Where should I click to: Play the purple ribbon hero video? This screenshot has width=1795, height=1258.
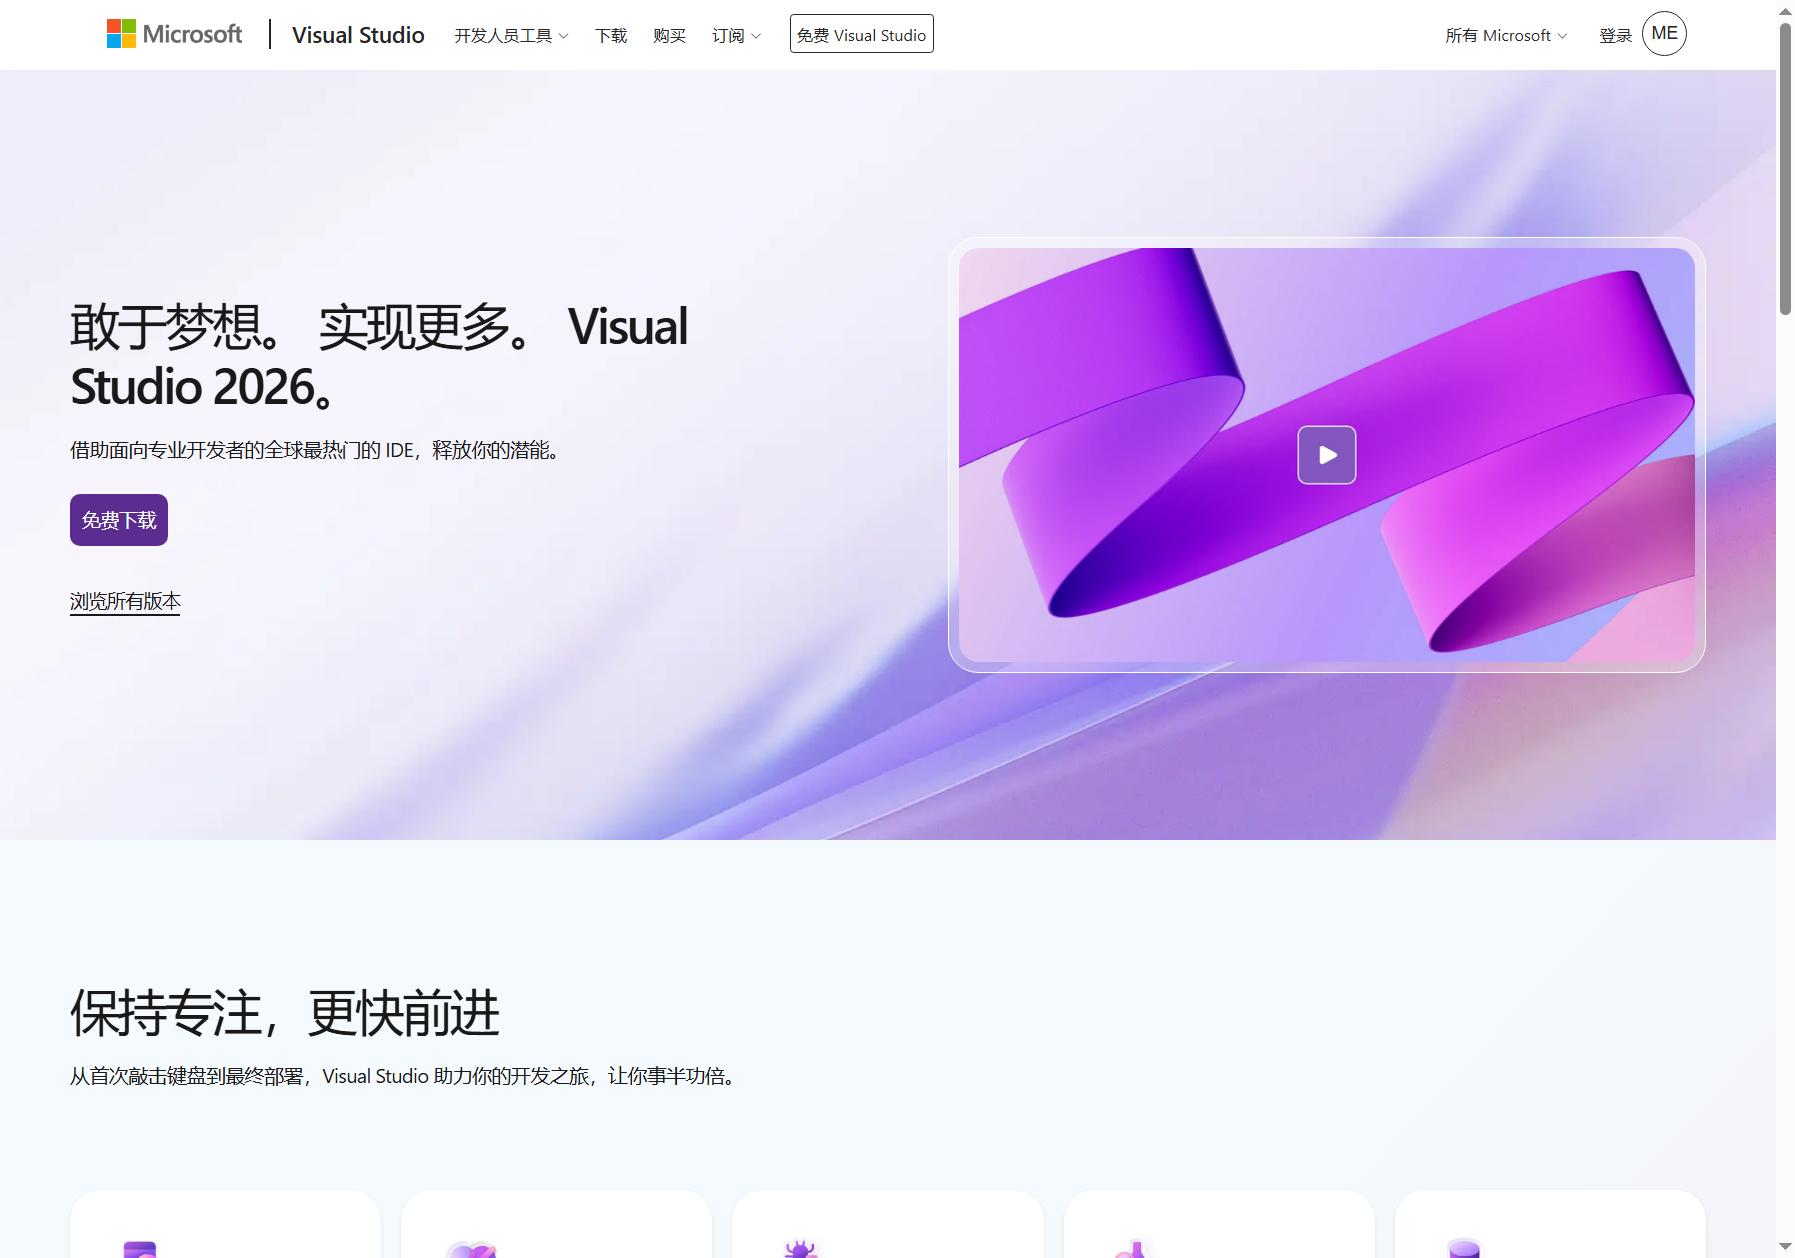1326,455
